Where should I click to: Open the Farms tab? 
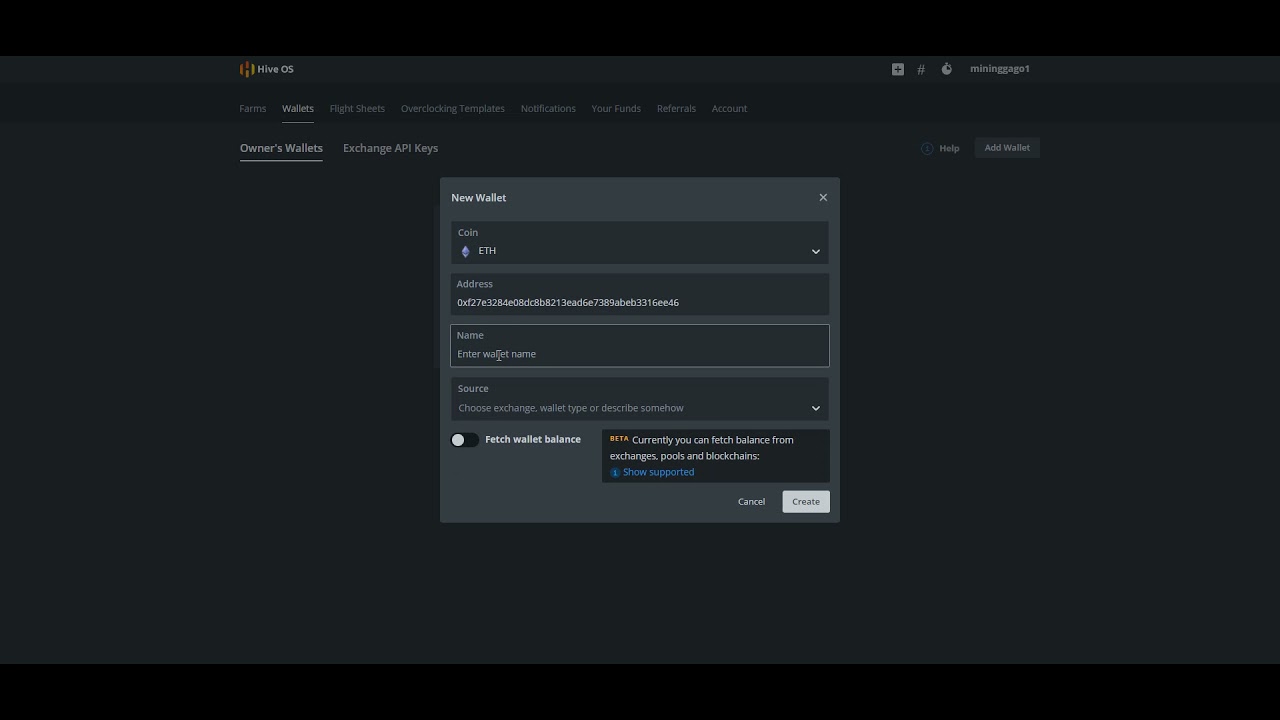tap(253, 108)
